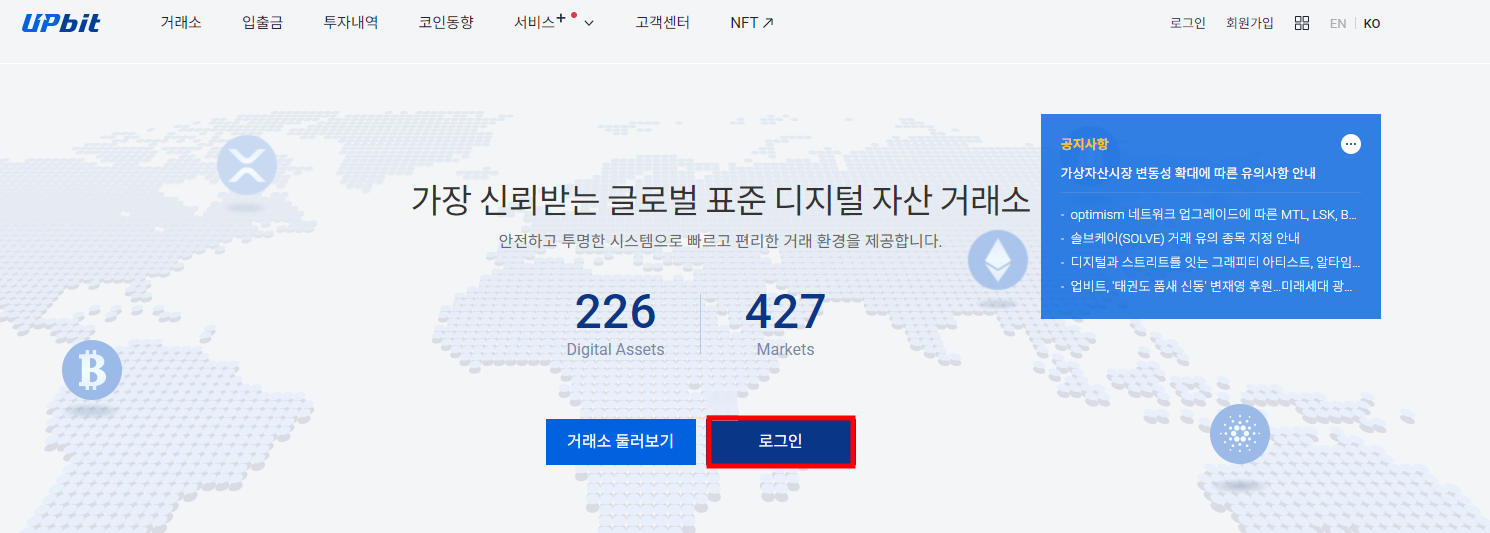Switch language to KO
The width and height of the screenshot is (1490, 533).
click(1372, 23)
